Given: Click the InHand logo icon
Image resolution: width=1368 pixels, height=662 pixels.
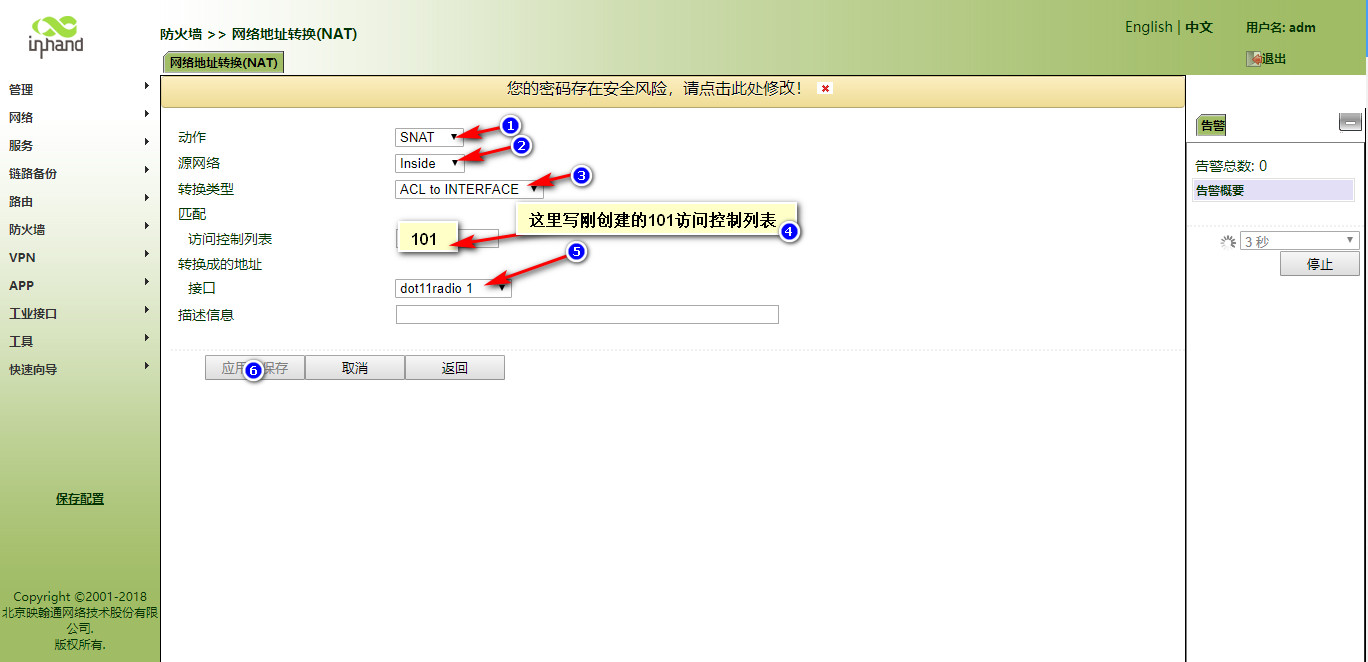Looking at the screenshot, I should (56, 34).
